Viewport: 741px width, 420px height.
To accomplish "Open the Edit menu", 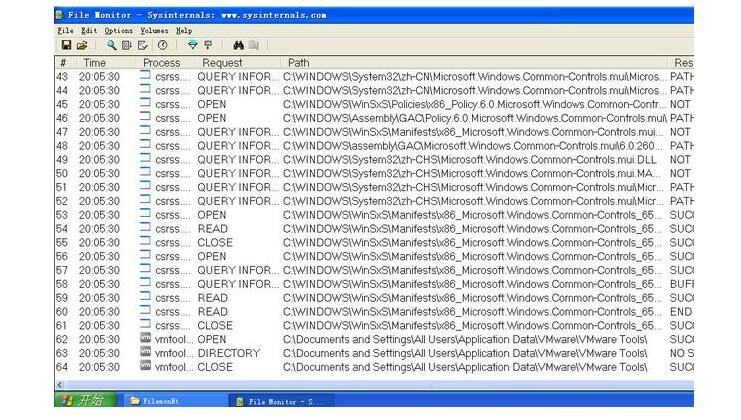I will [x=90, y=31].
